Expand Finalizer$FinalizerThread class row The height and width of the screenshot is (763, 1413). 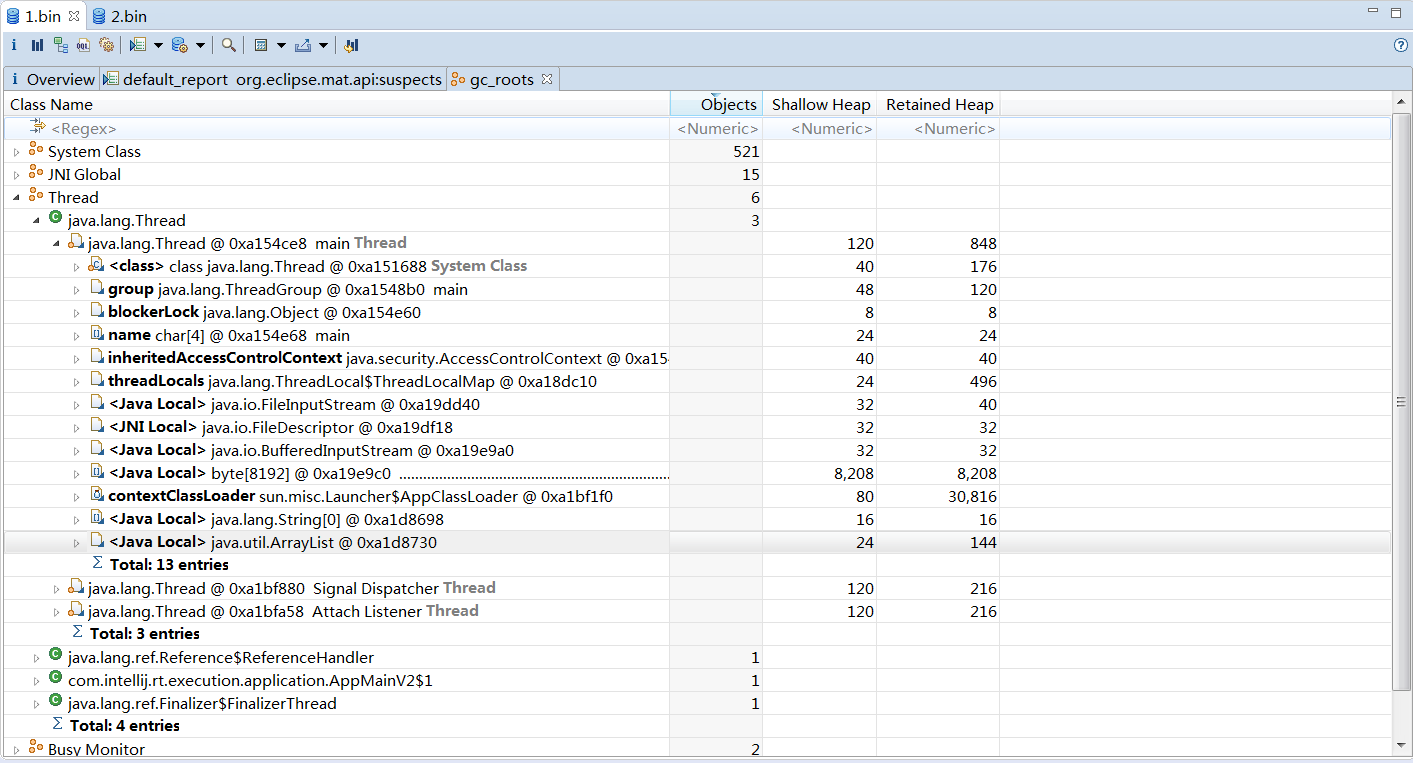[36, 704]
